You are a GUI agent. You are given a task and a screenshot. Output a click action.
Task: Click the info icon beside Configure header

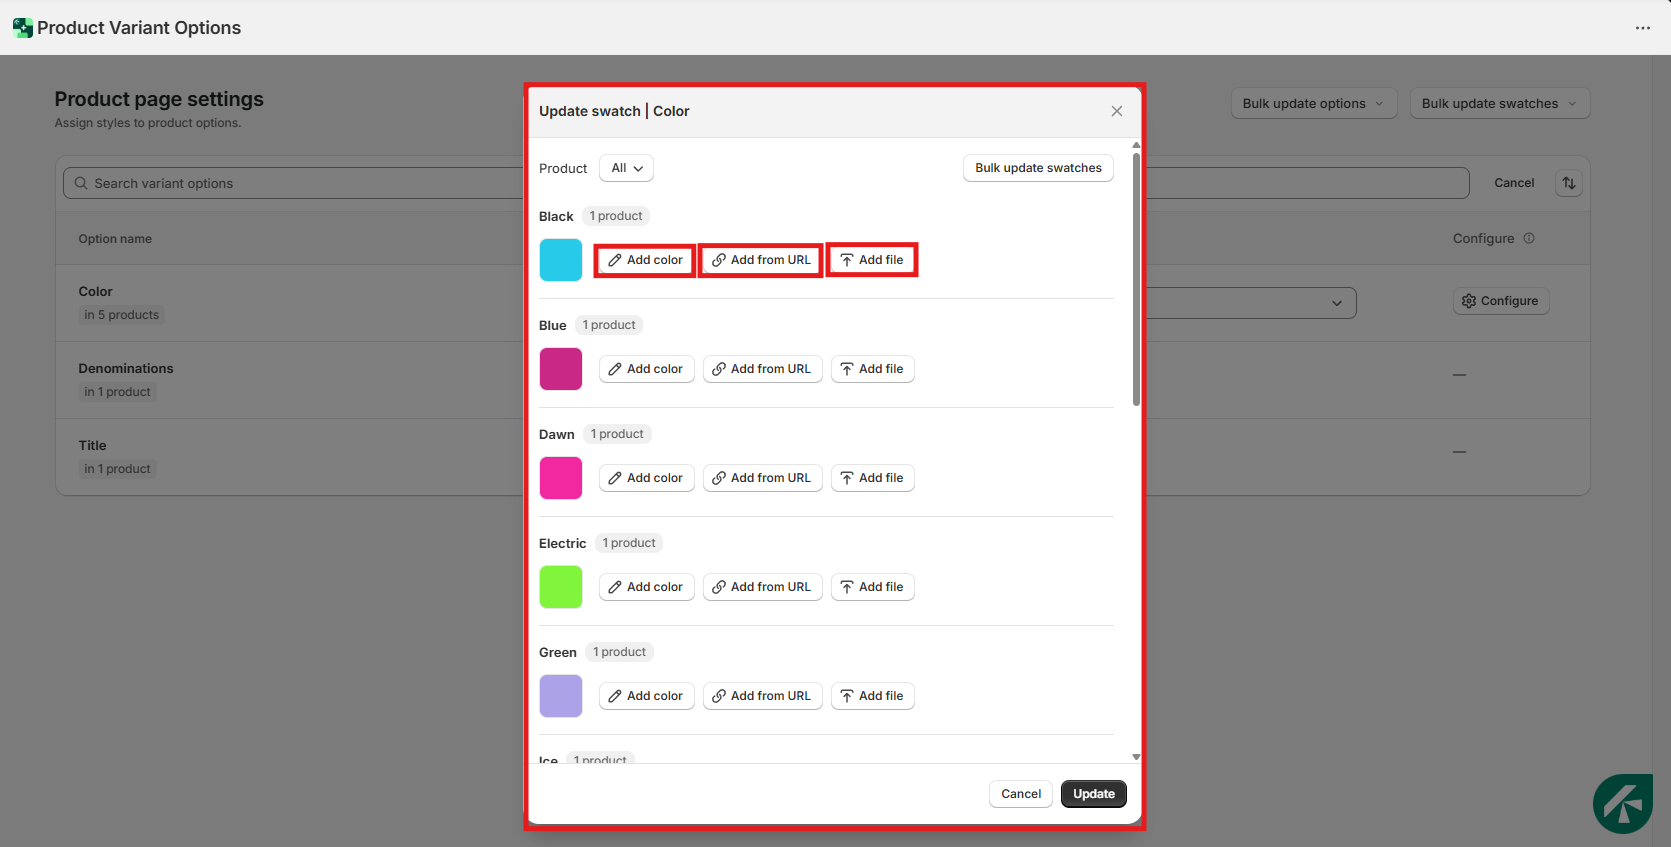[1528, 238]
